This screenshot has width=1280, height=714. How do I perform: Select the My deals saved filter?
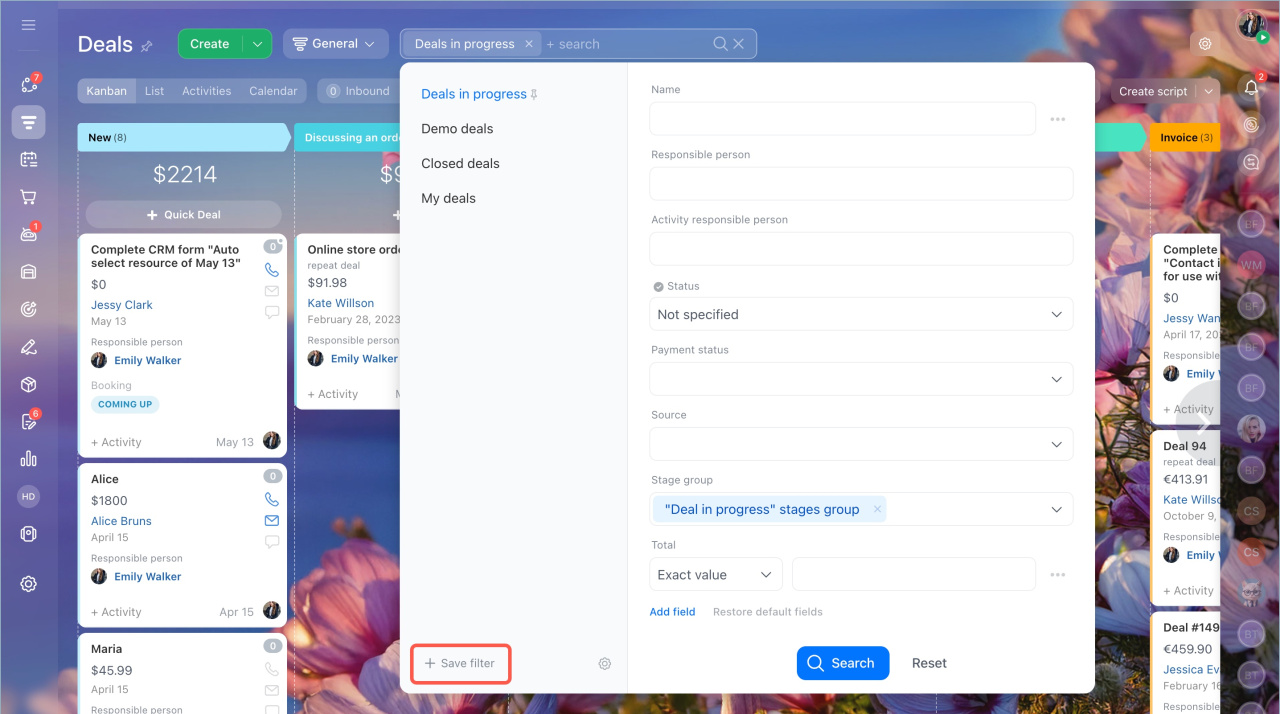(x=448, y=199)
